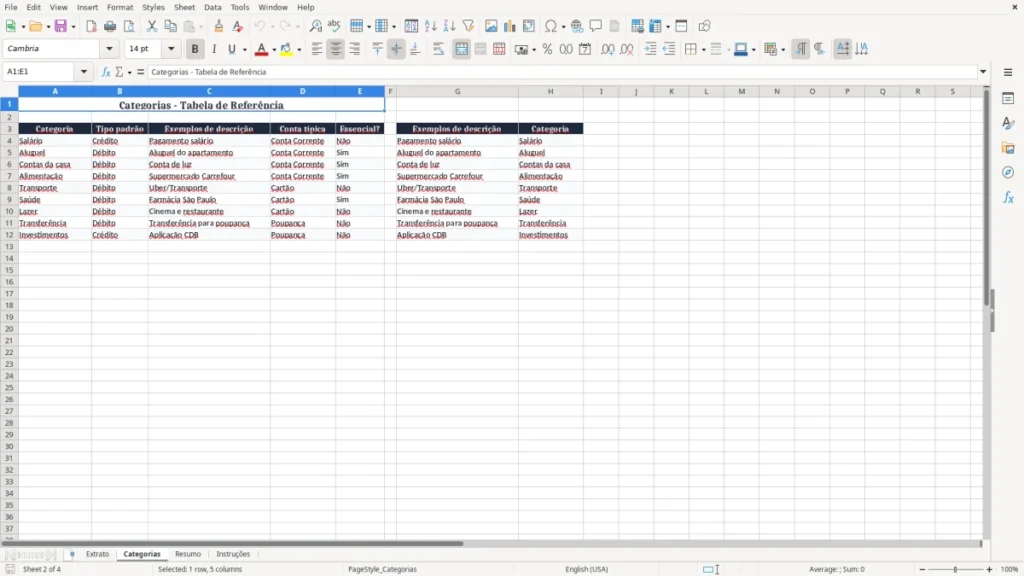1024x576 pixels.
Task: Center vertically alignment
Action: click(x=396, y=49)
